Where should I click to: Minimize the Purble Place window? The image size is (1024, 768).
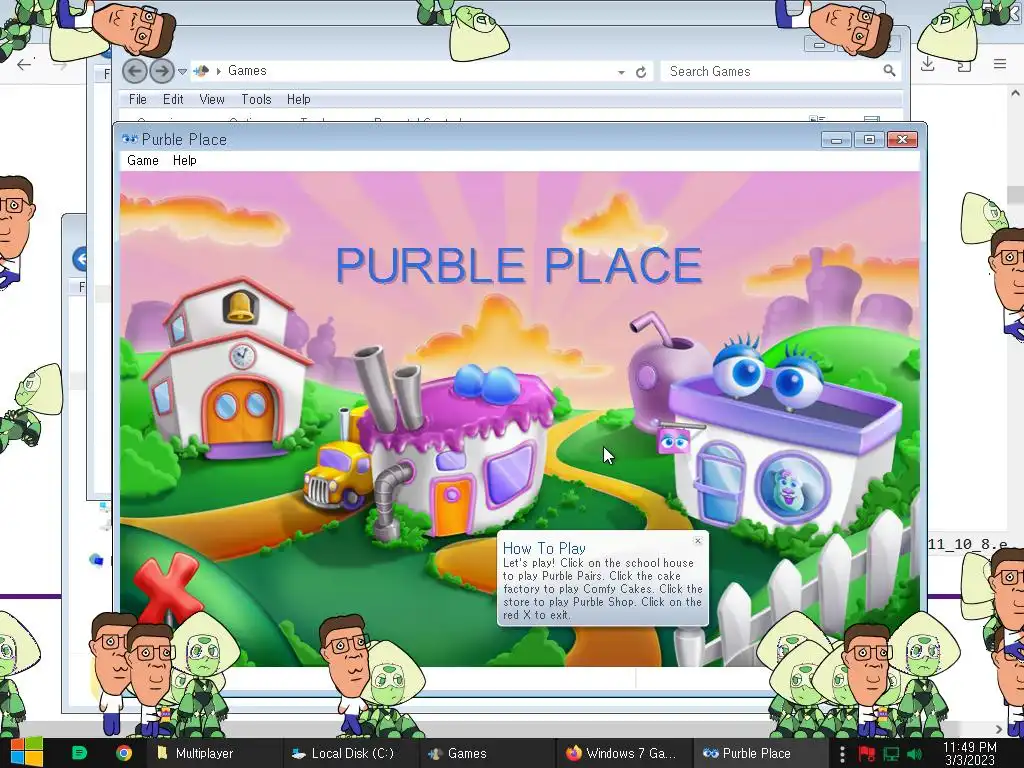tap(836, 140)
